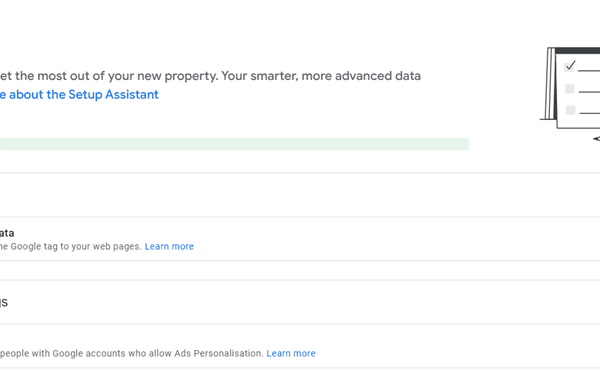Click the ticked checkbox in the checklist illustration

[569, 67]
